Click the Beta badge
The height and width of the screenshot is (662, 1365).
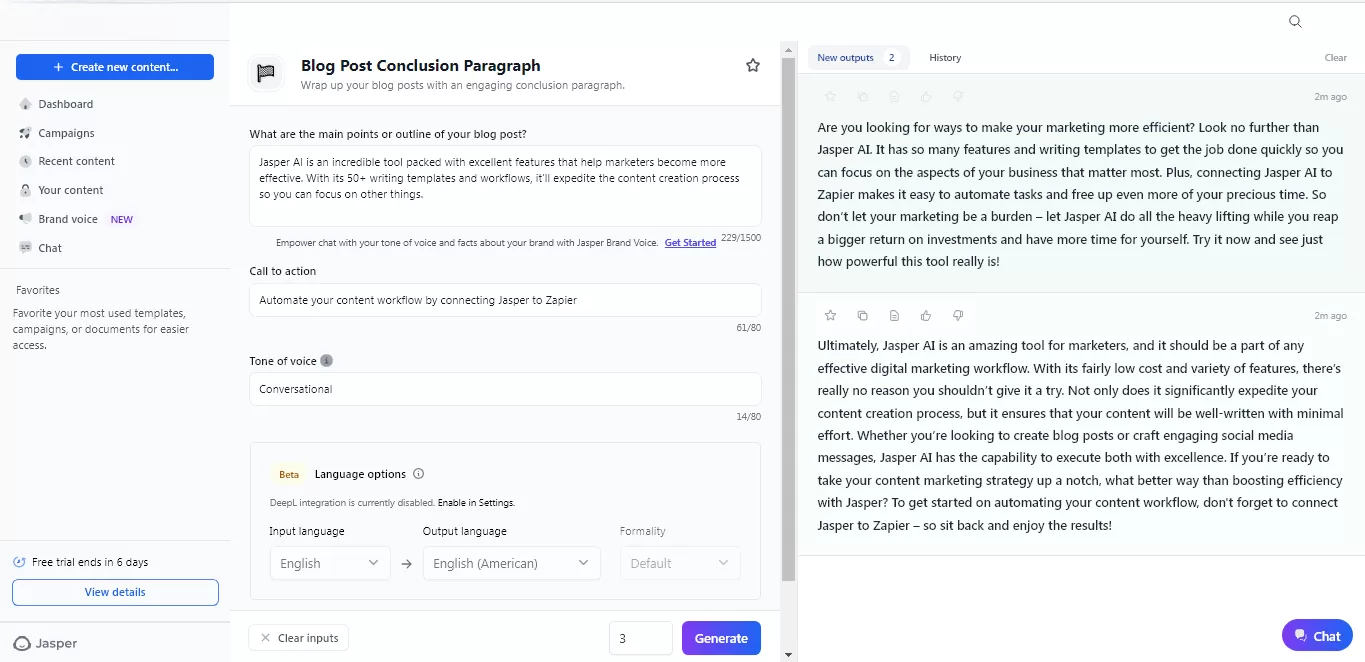click(289, 475)
